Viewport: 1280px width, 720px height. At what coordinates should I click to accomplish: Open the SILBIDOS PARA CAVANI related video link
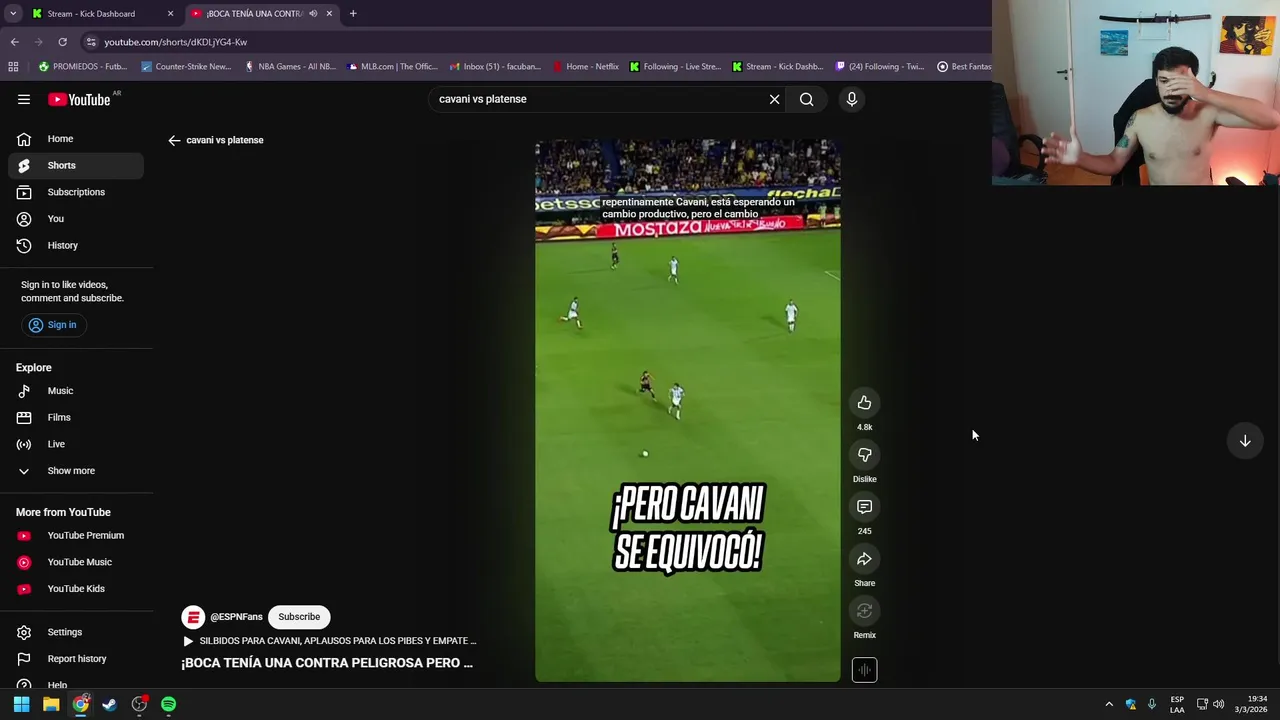tap(329, 641)
